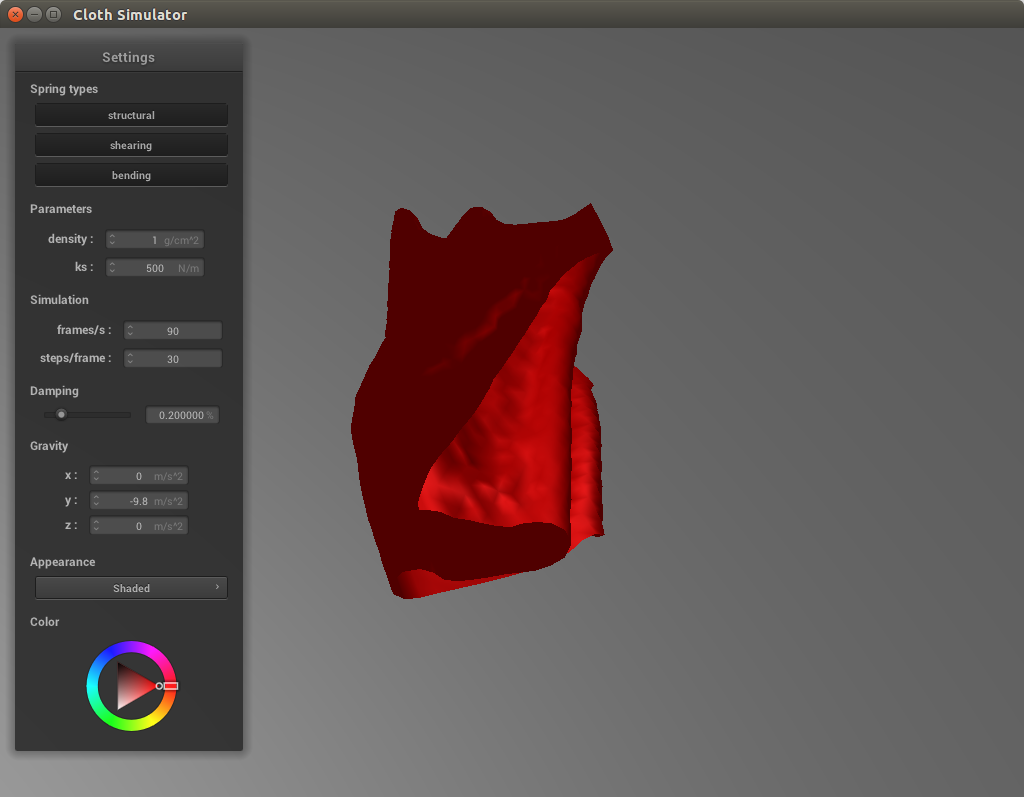This screenshot has width=1024, height=797.
Task: Click the gravity y spinner arrows
Action: (97, 501)
